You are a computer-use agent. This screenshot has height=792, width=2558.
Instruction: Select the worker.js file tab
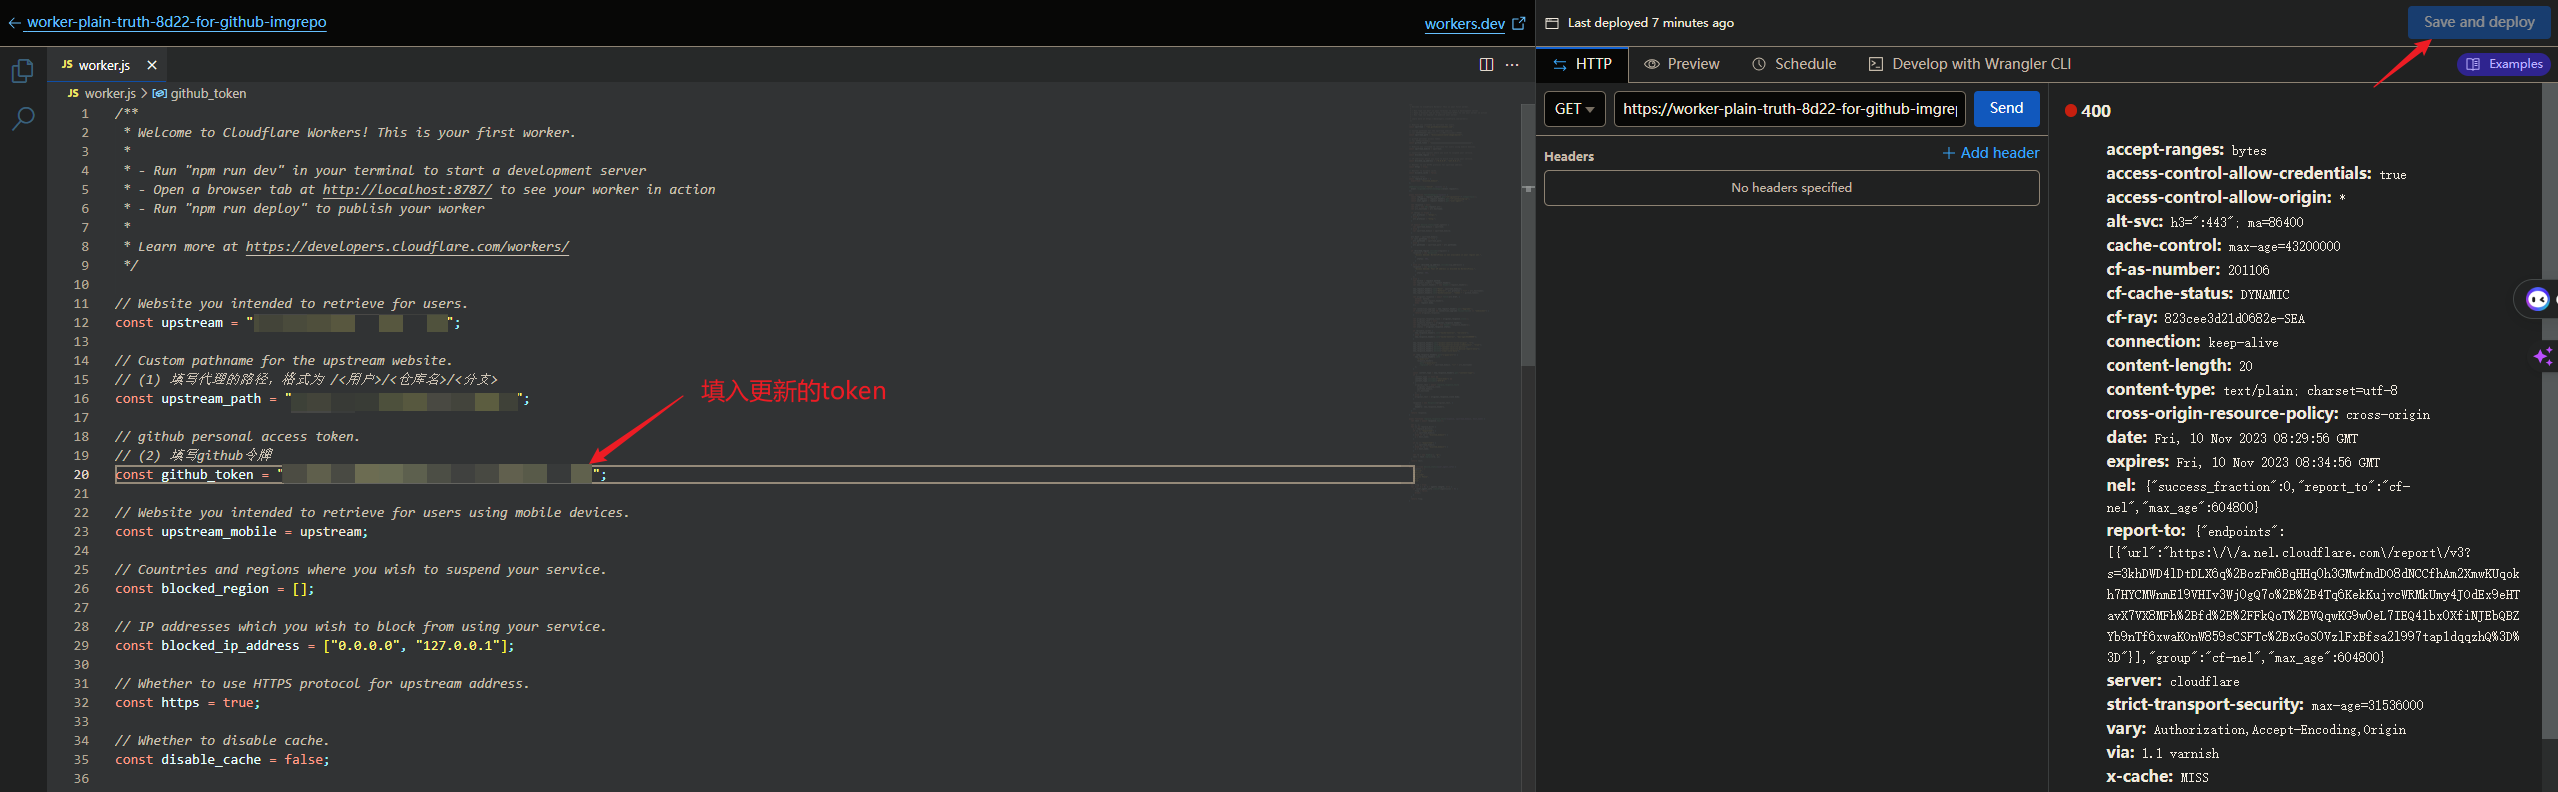[104, 65]
